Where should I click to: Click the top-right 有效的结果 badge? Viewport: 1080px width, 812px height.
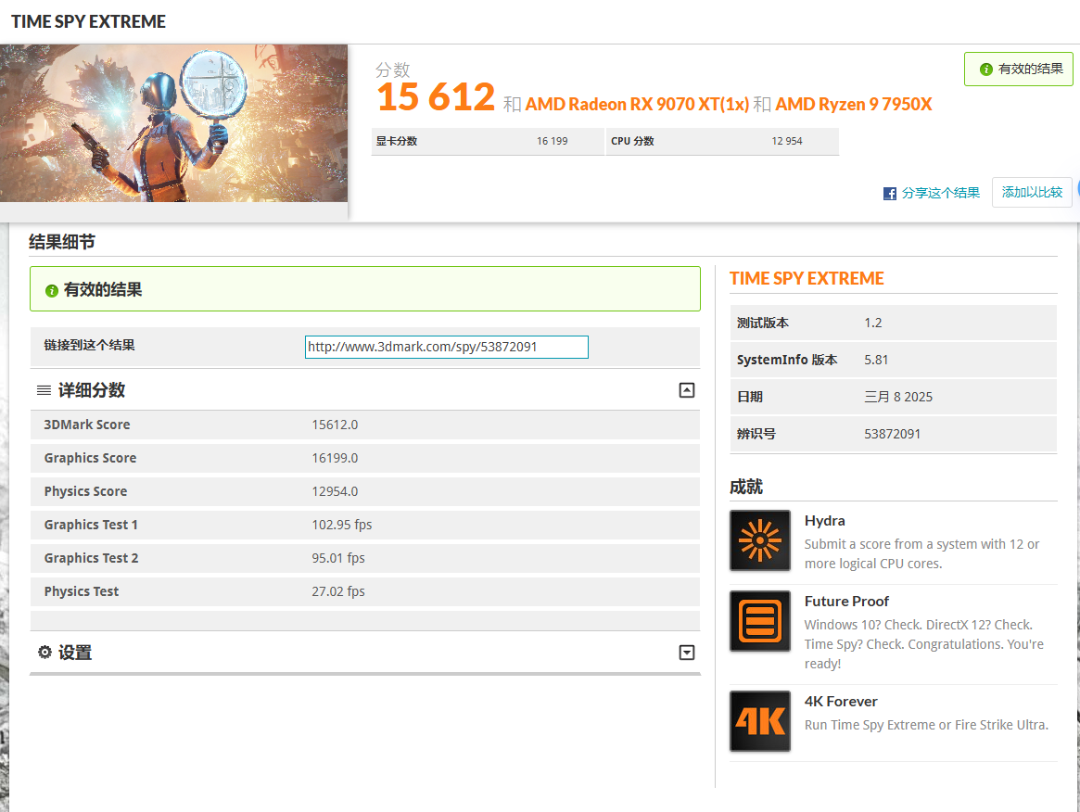coord(1019,69)
